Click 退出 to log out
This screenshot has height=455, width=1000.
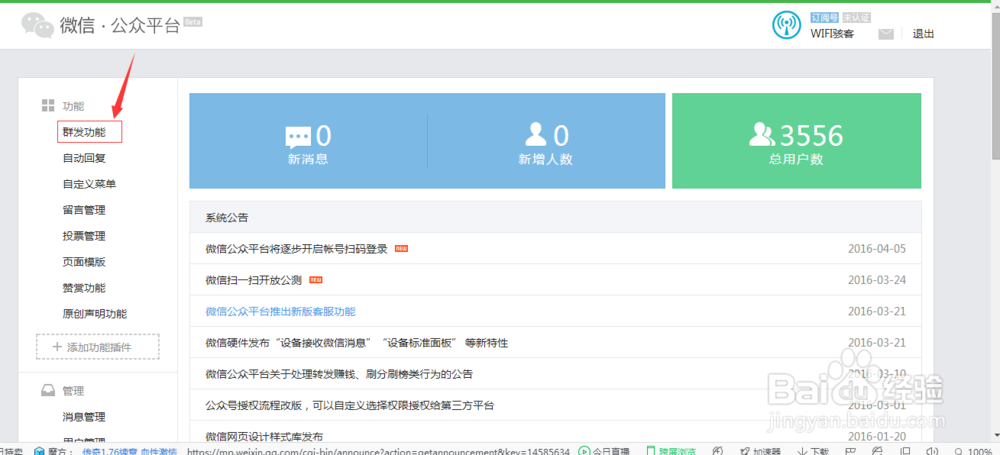(x=923, y=34)
